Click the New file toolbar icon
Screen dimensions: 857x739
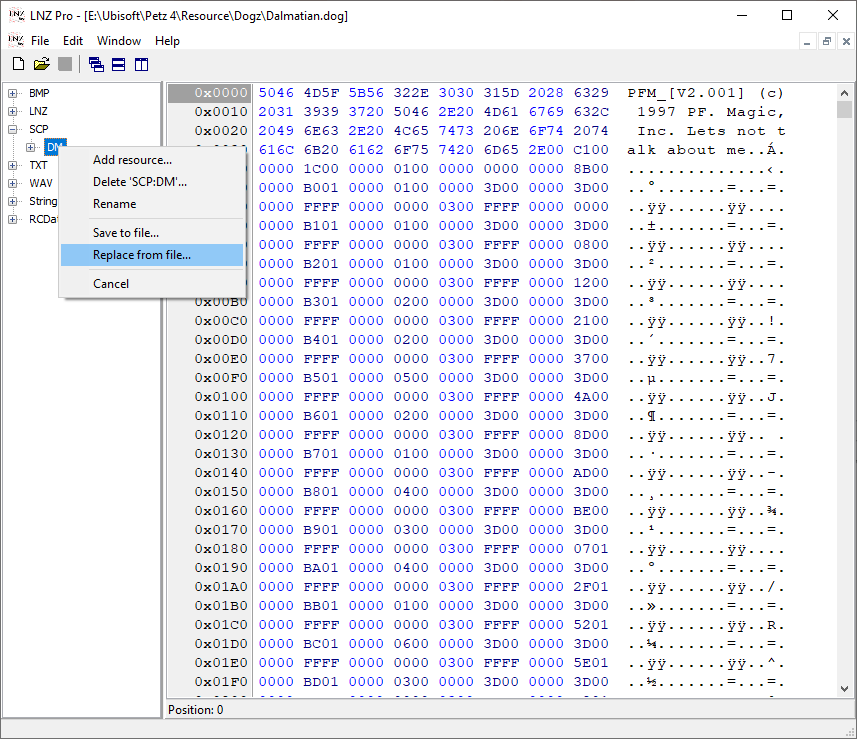18,65
